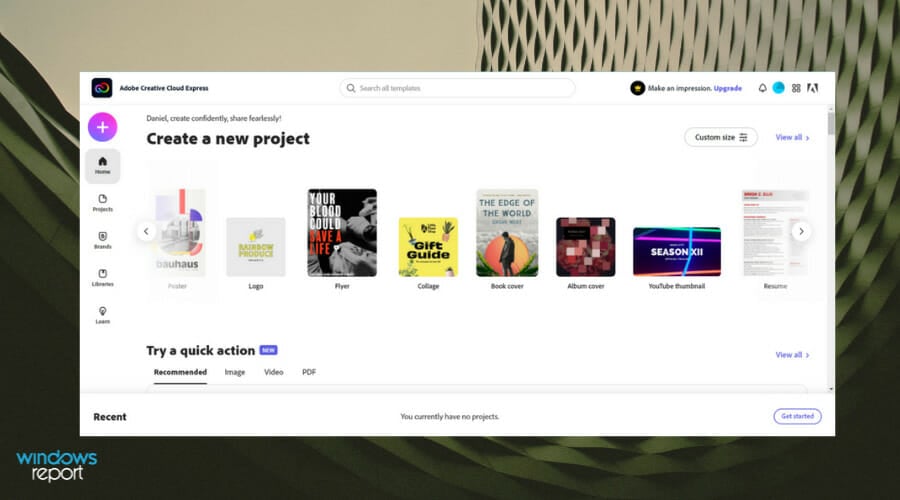Open Brands in the sidebar
Image resolution: width=900 pixels, height=500 pixels.
point(103,241)
